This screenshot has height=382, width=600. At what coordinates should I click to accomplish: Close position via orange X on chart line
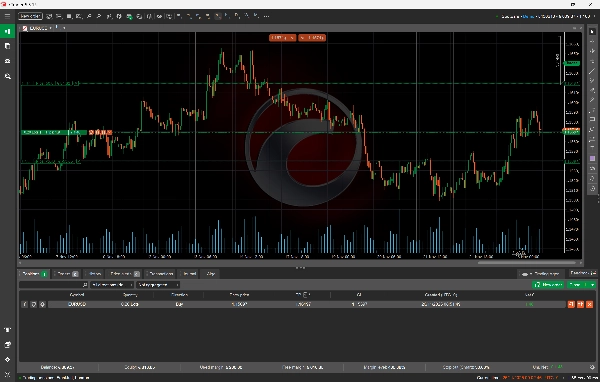(x=109, y=132)
